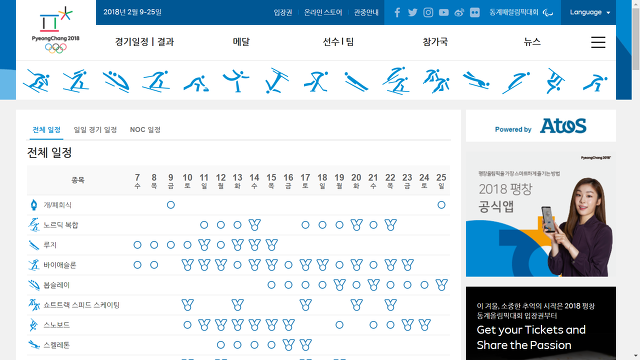Select the luge pictogram in sport strip
Screen dimensions: 640x360
click(x=356, y=81)
